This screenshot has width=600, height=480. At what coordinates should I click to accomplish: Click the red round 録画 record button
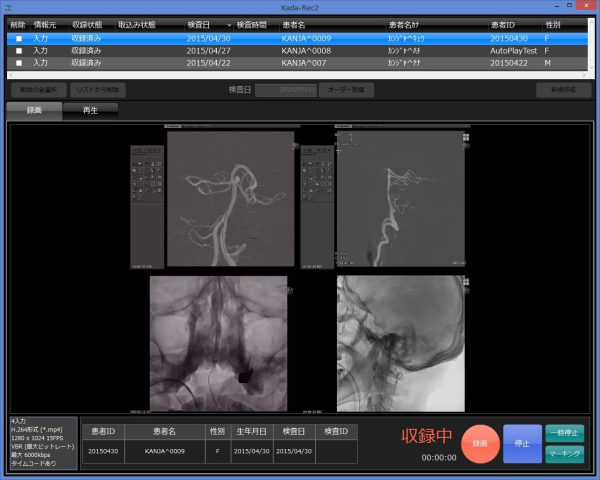480,443
